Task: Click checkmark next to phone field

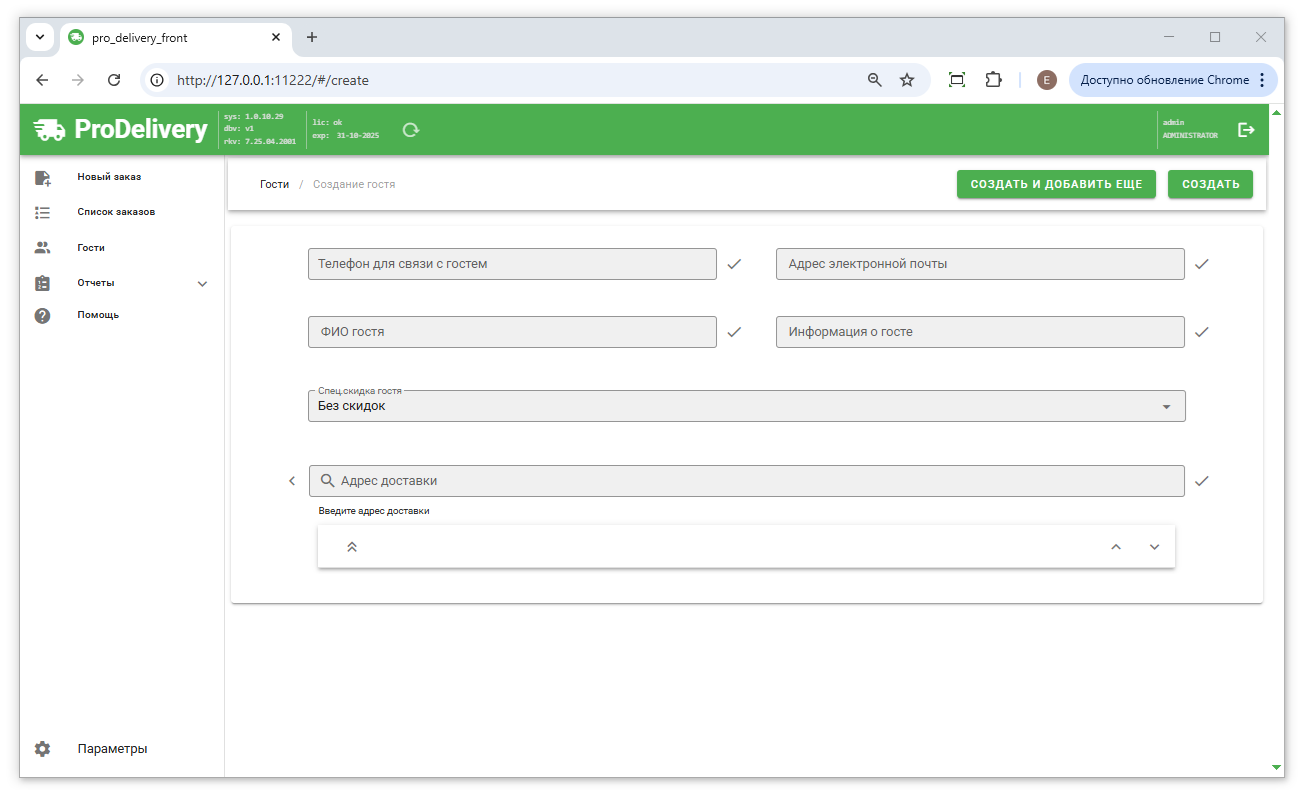Action: (x=734, y=264)
